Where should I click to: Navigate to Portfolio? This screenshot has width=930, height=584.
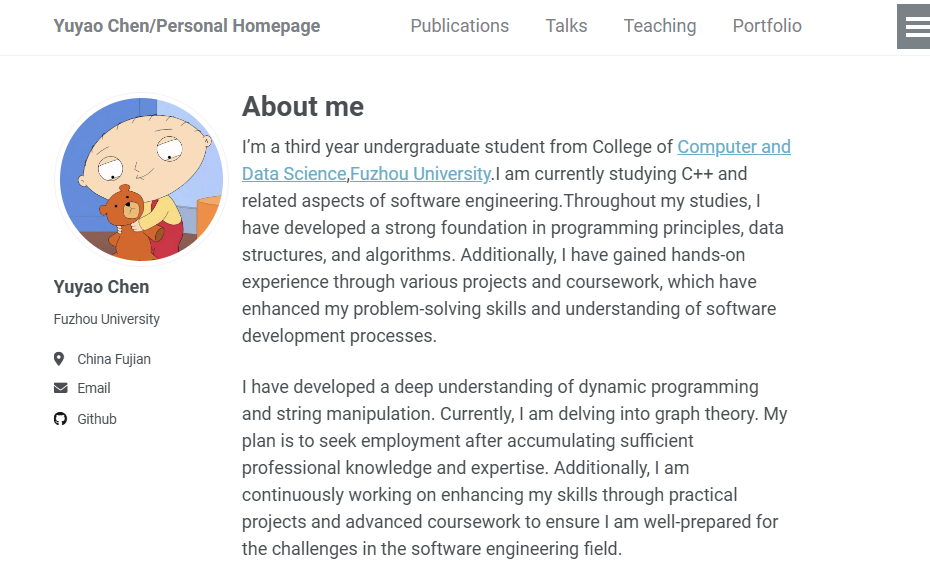point(767,26)
